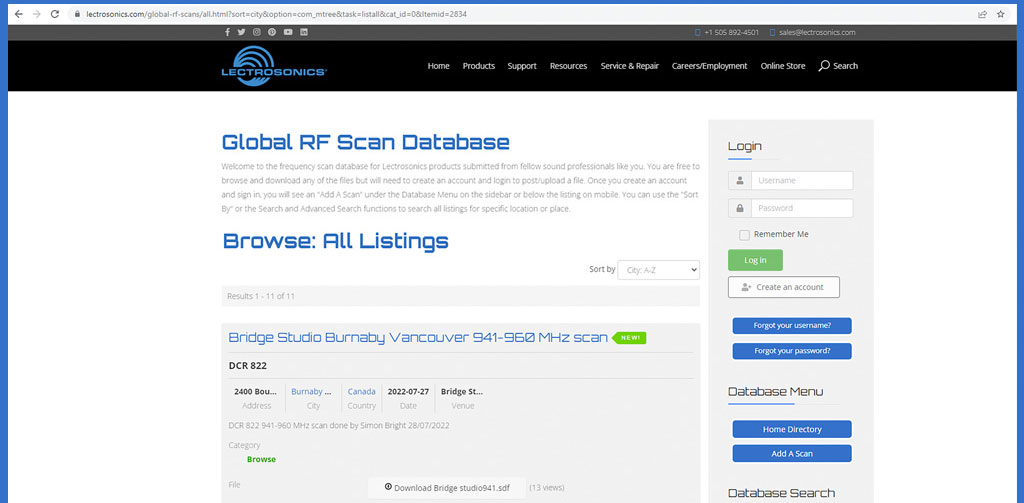Open the Resources menu
This screenshot has width=1024, height=503.
(568, 65)
